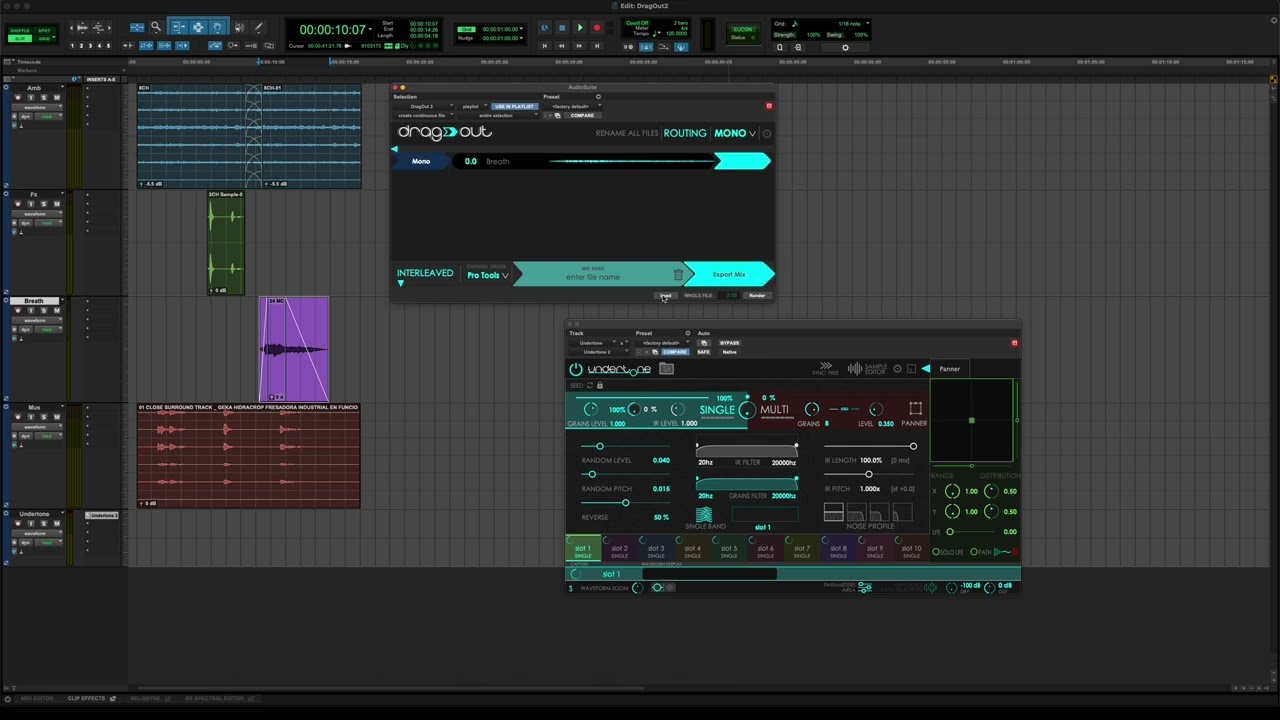Image resolution: width=1280 pixels, height=720 pixels.
Task: Open Undertone factory default preset dropdown
Action: tap(662, 343)
